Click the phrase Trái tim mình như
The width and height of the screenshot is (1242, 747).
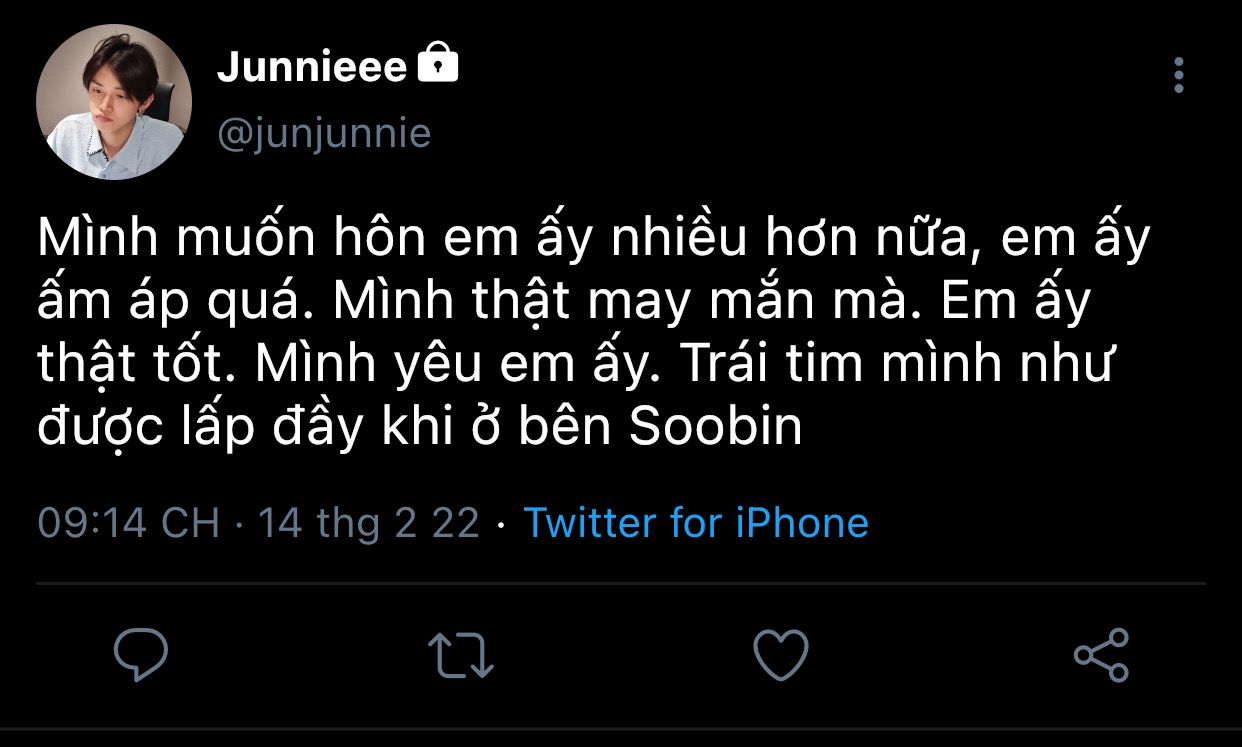(x=897, y=365)
